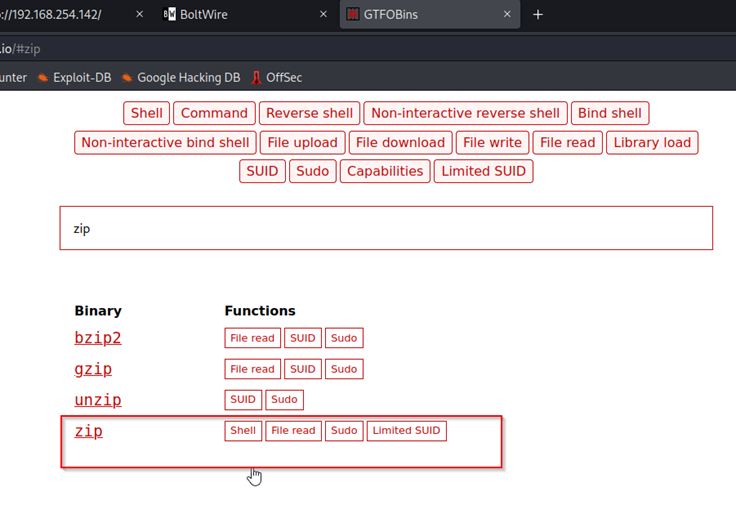Open gzip SUID function
Screen dimensions: 736x532
tap(303, 369)
